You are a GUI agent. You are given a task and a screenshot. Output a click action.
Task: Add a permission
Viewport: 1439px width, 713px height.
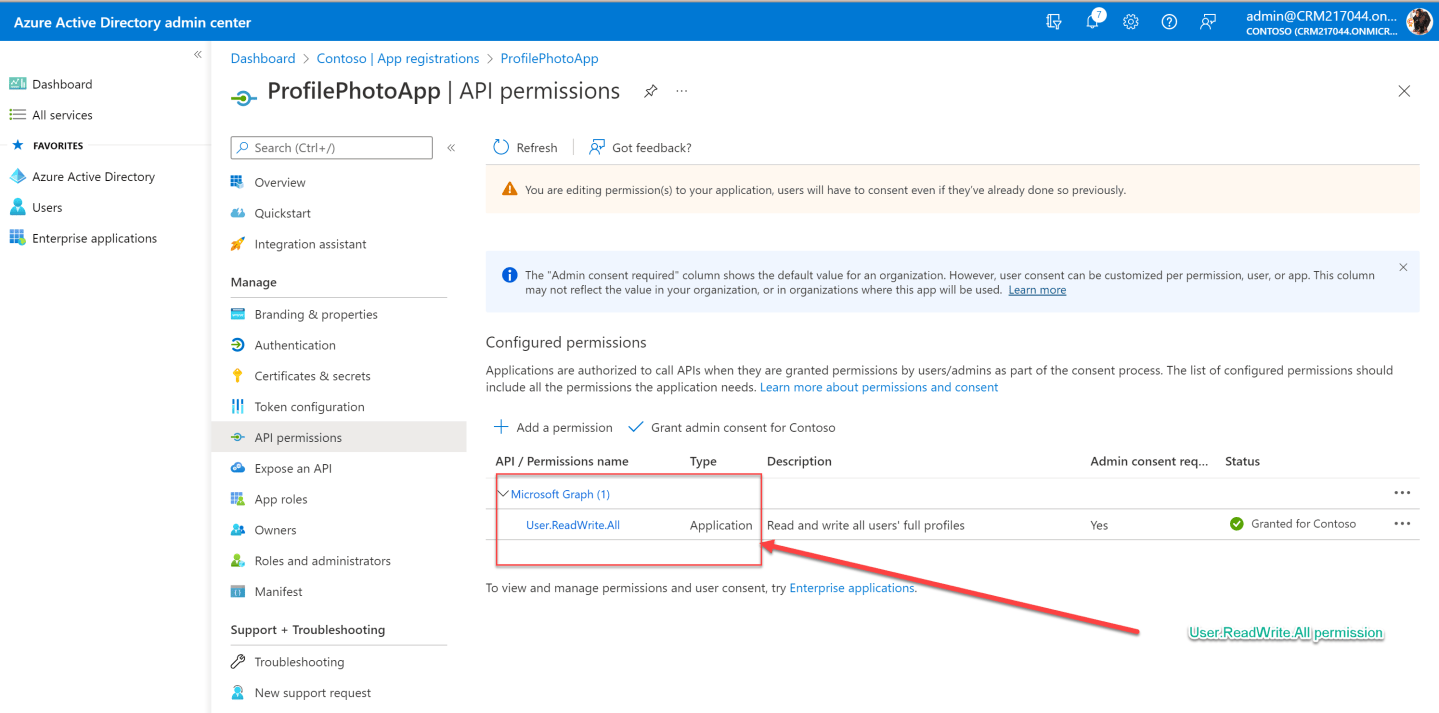point(553,428)
